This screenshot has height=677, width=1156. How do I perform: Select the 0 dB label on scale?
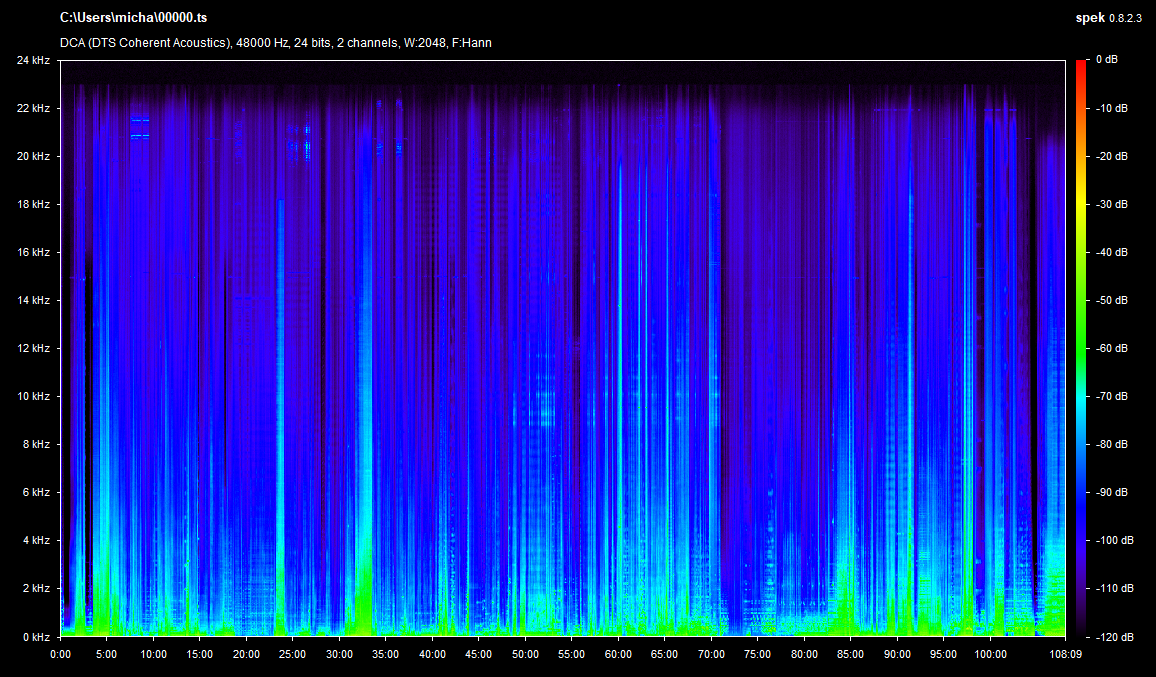point(1107,60)
